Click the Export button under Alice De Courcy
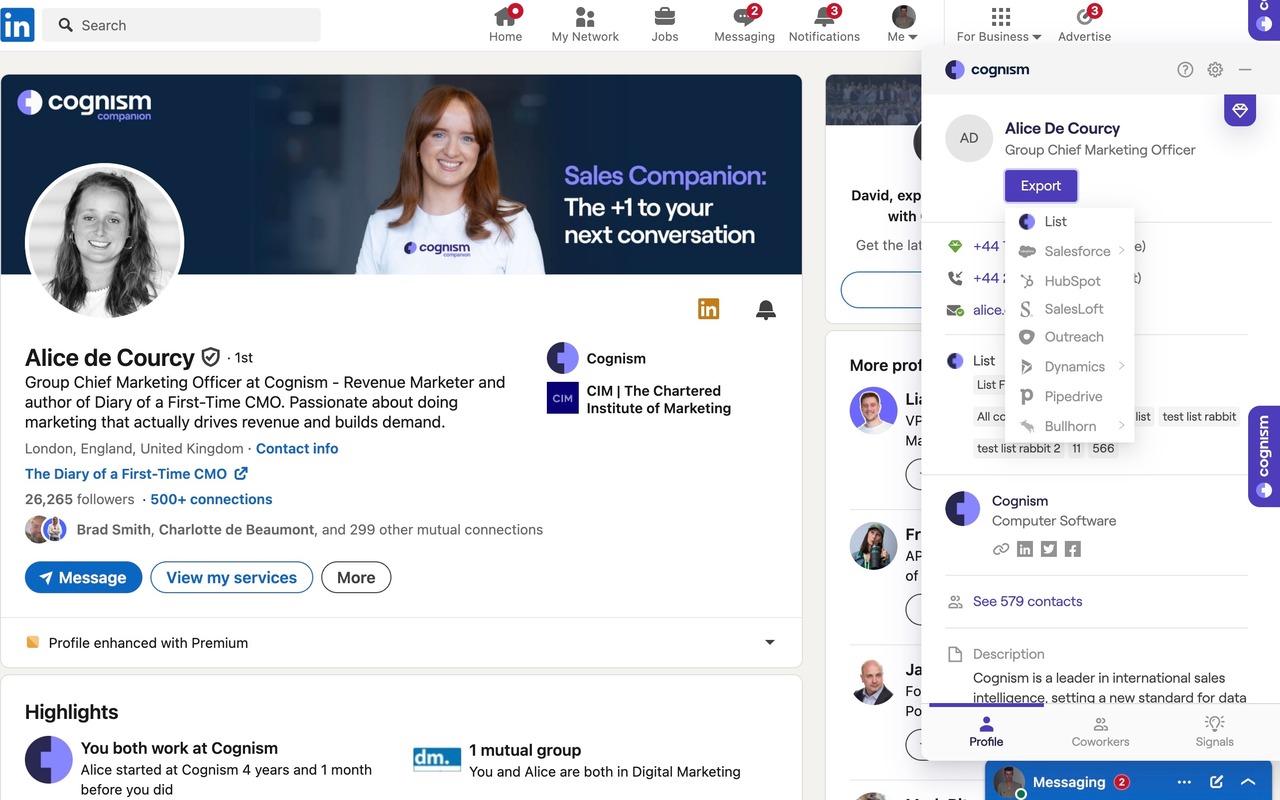The height and width of the screenshot is (800, 1280). click(x=1040, y=185)
